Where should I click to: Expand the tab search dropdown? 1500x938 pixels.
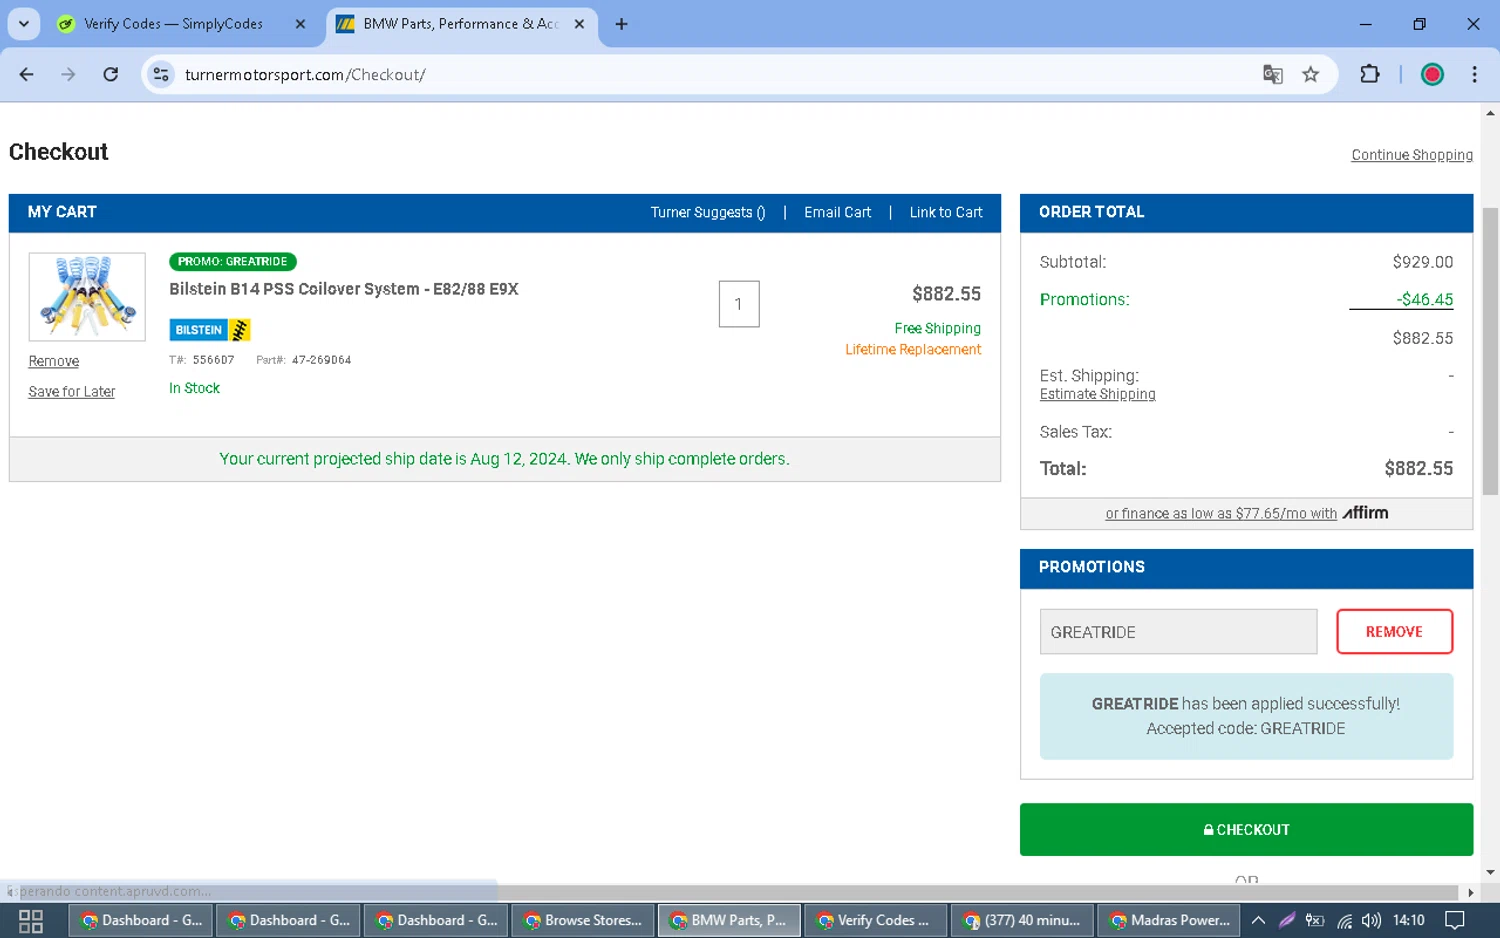click(x=24, y=24)
